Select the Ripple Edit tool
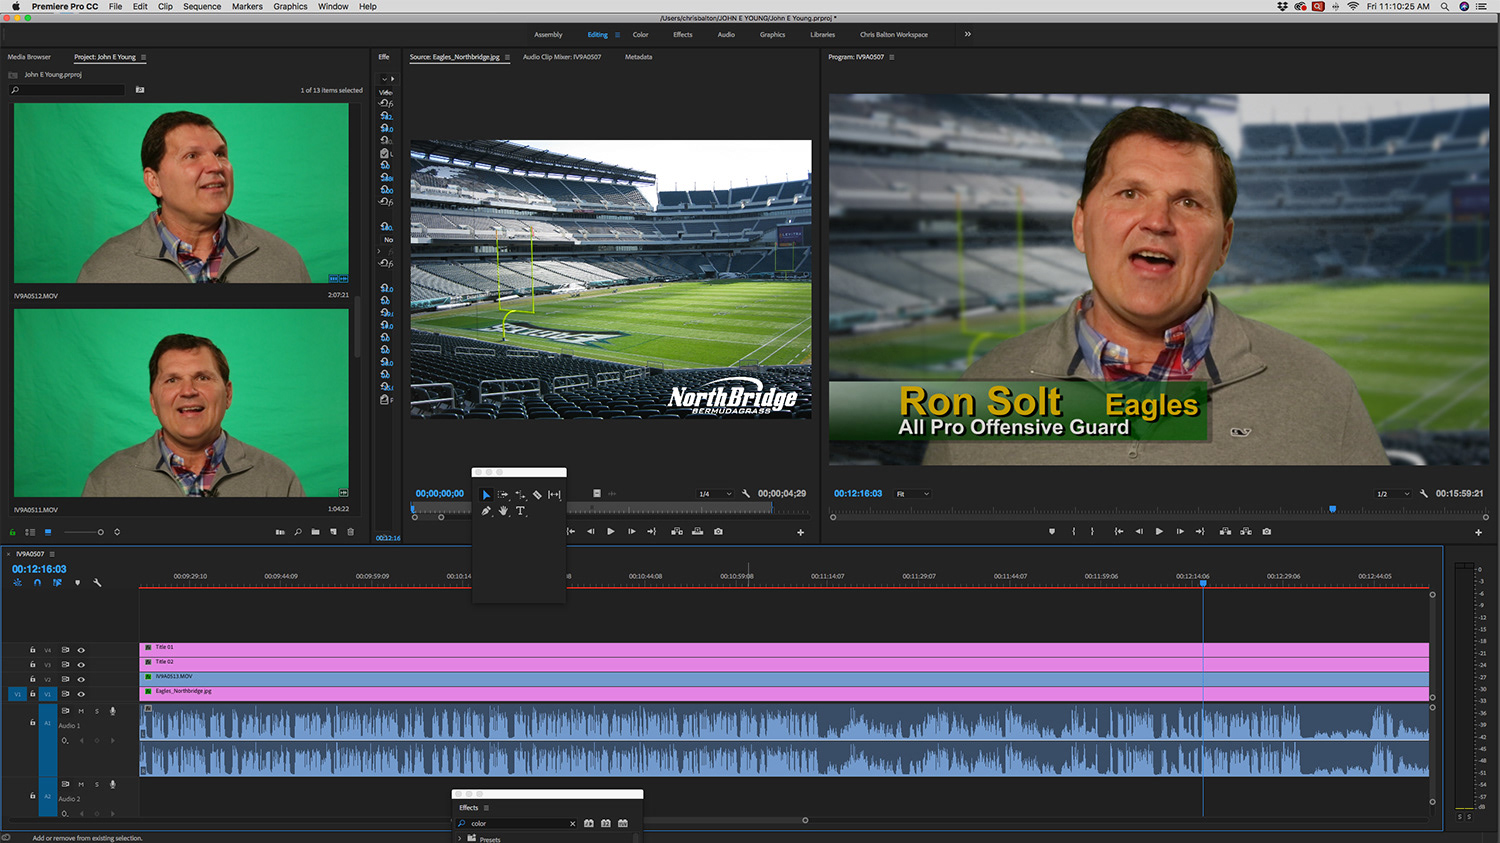1500x843 pixels. [520, 495]
